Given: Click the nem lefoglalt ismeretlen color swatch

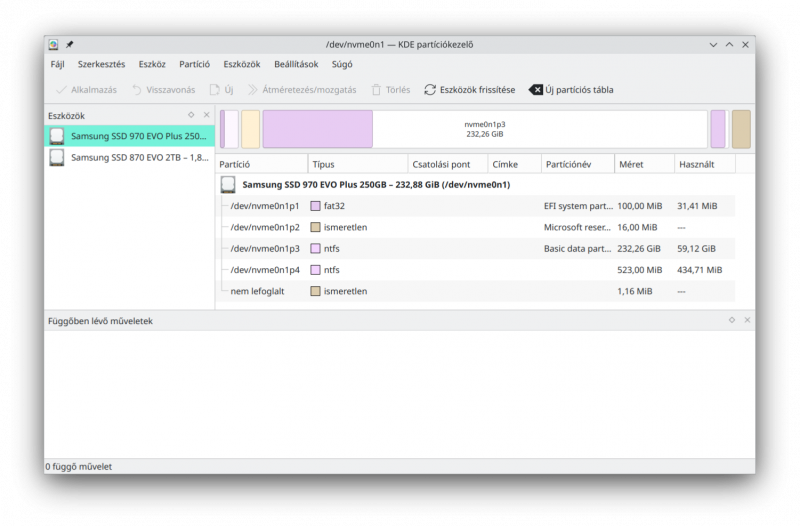Looking at the screenshot, I should coord(315,291).
